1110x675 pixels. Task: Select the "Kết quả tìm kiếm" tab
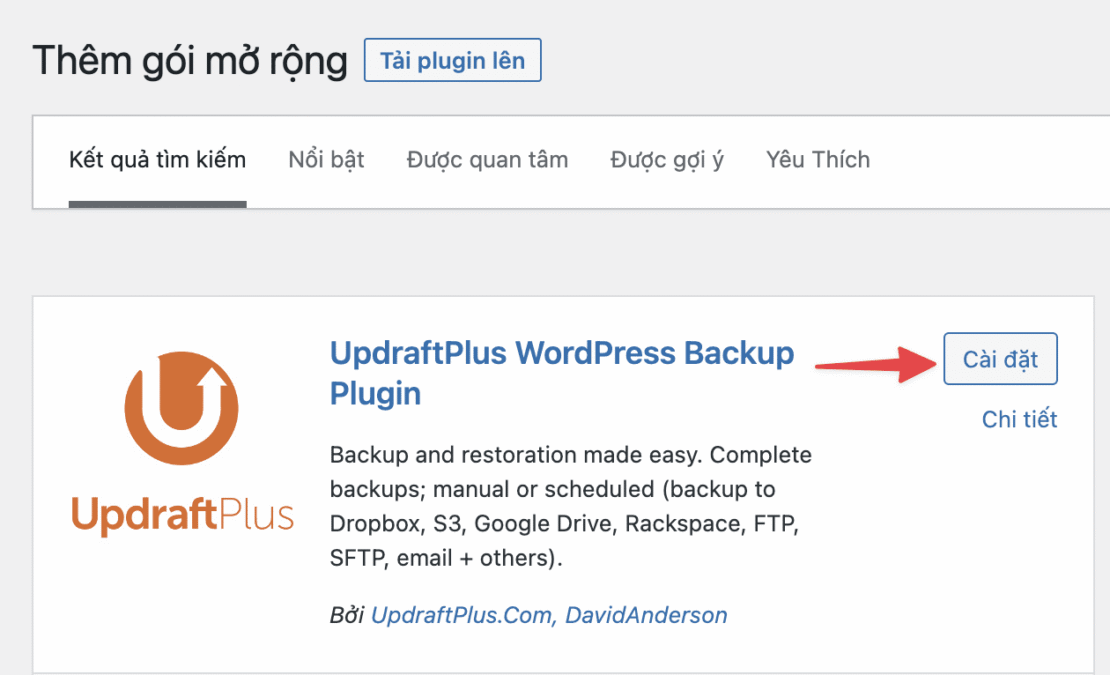pos(157,160)
